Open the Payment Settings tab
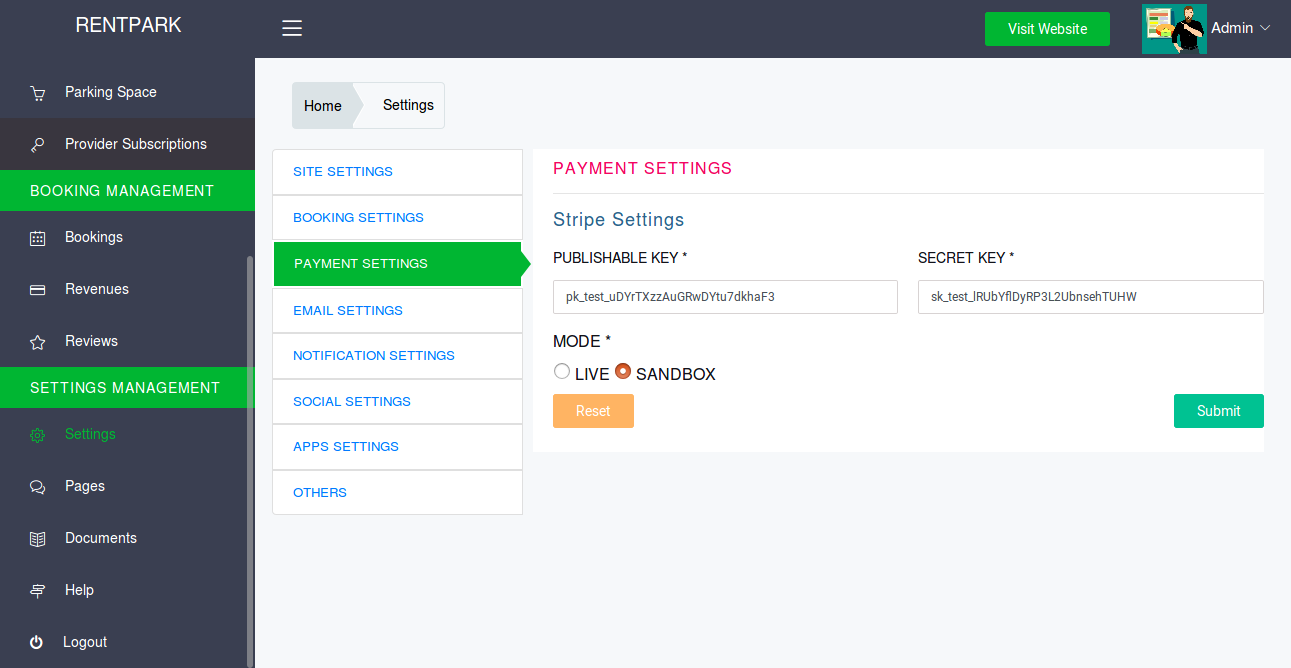Image resolution: width=1291 pixels, height=668 pixels. click(x=397, y=264)
